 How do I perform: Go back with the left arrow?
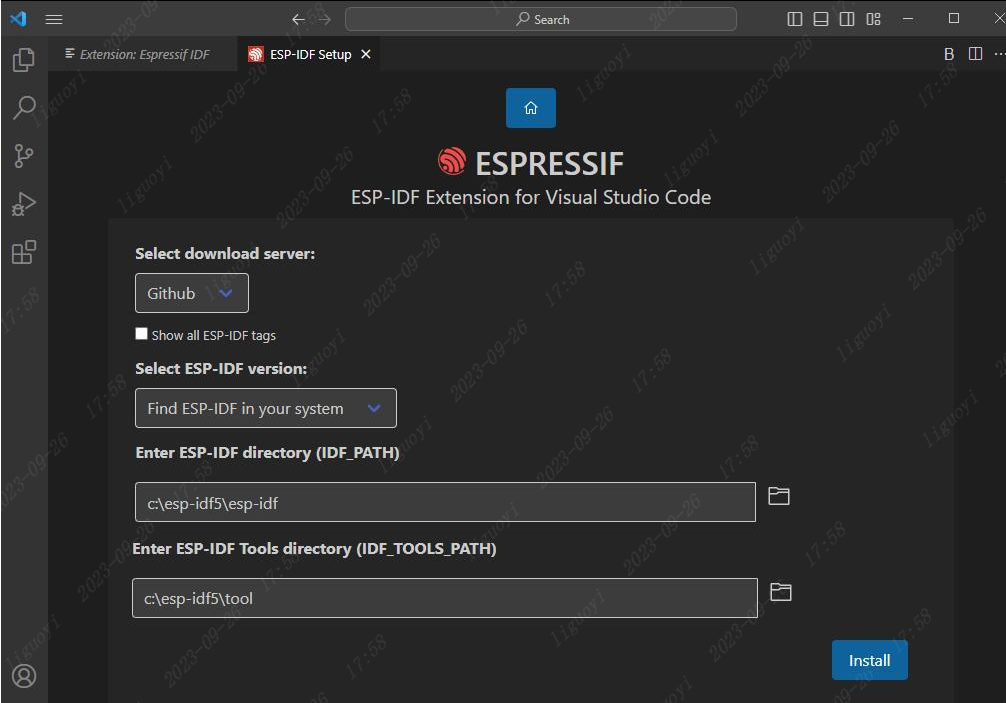(x=298, y=19)
